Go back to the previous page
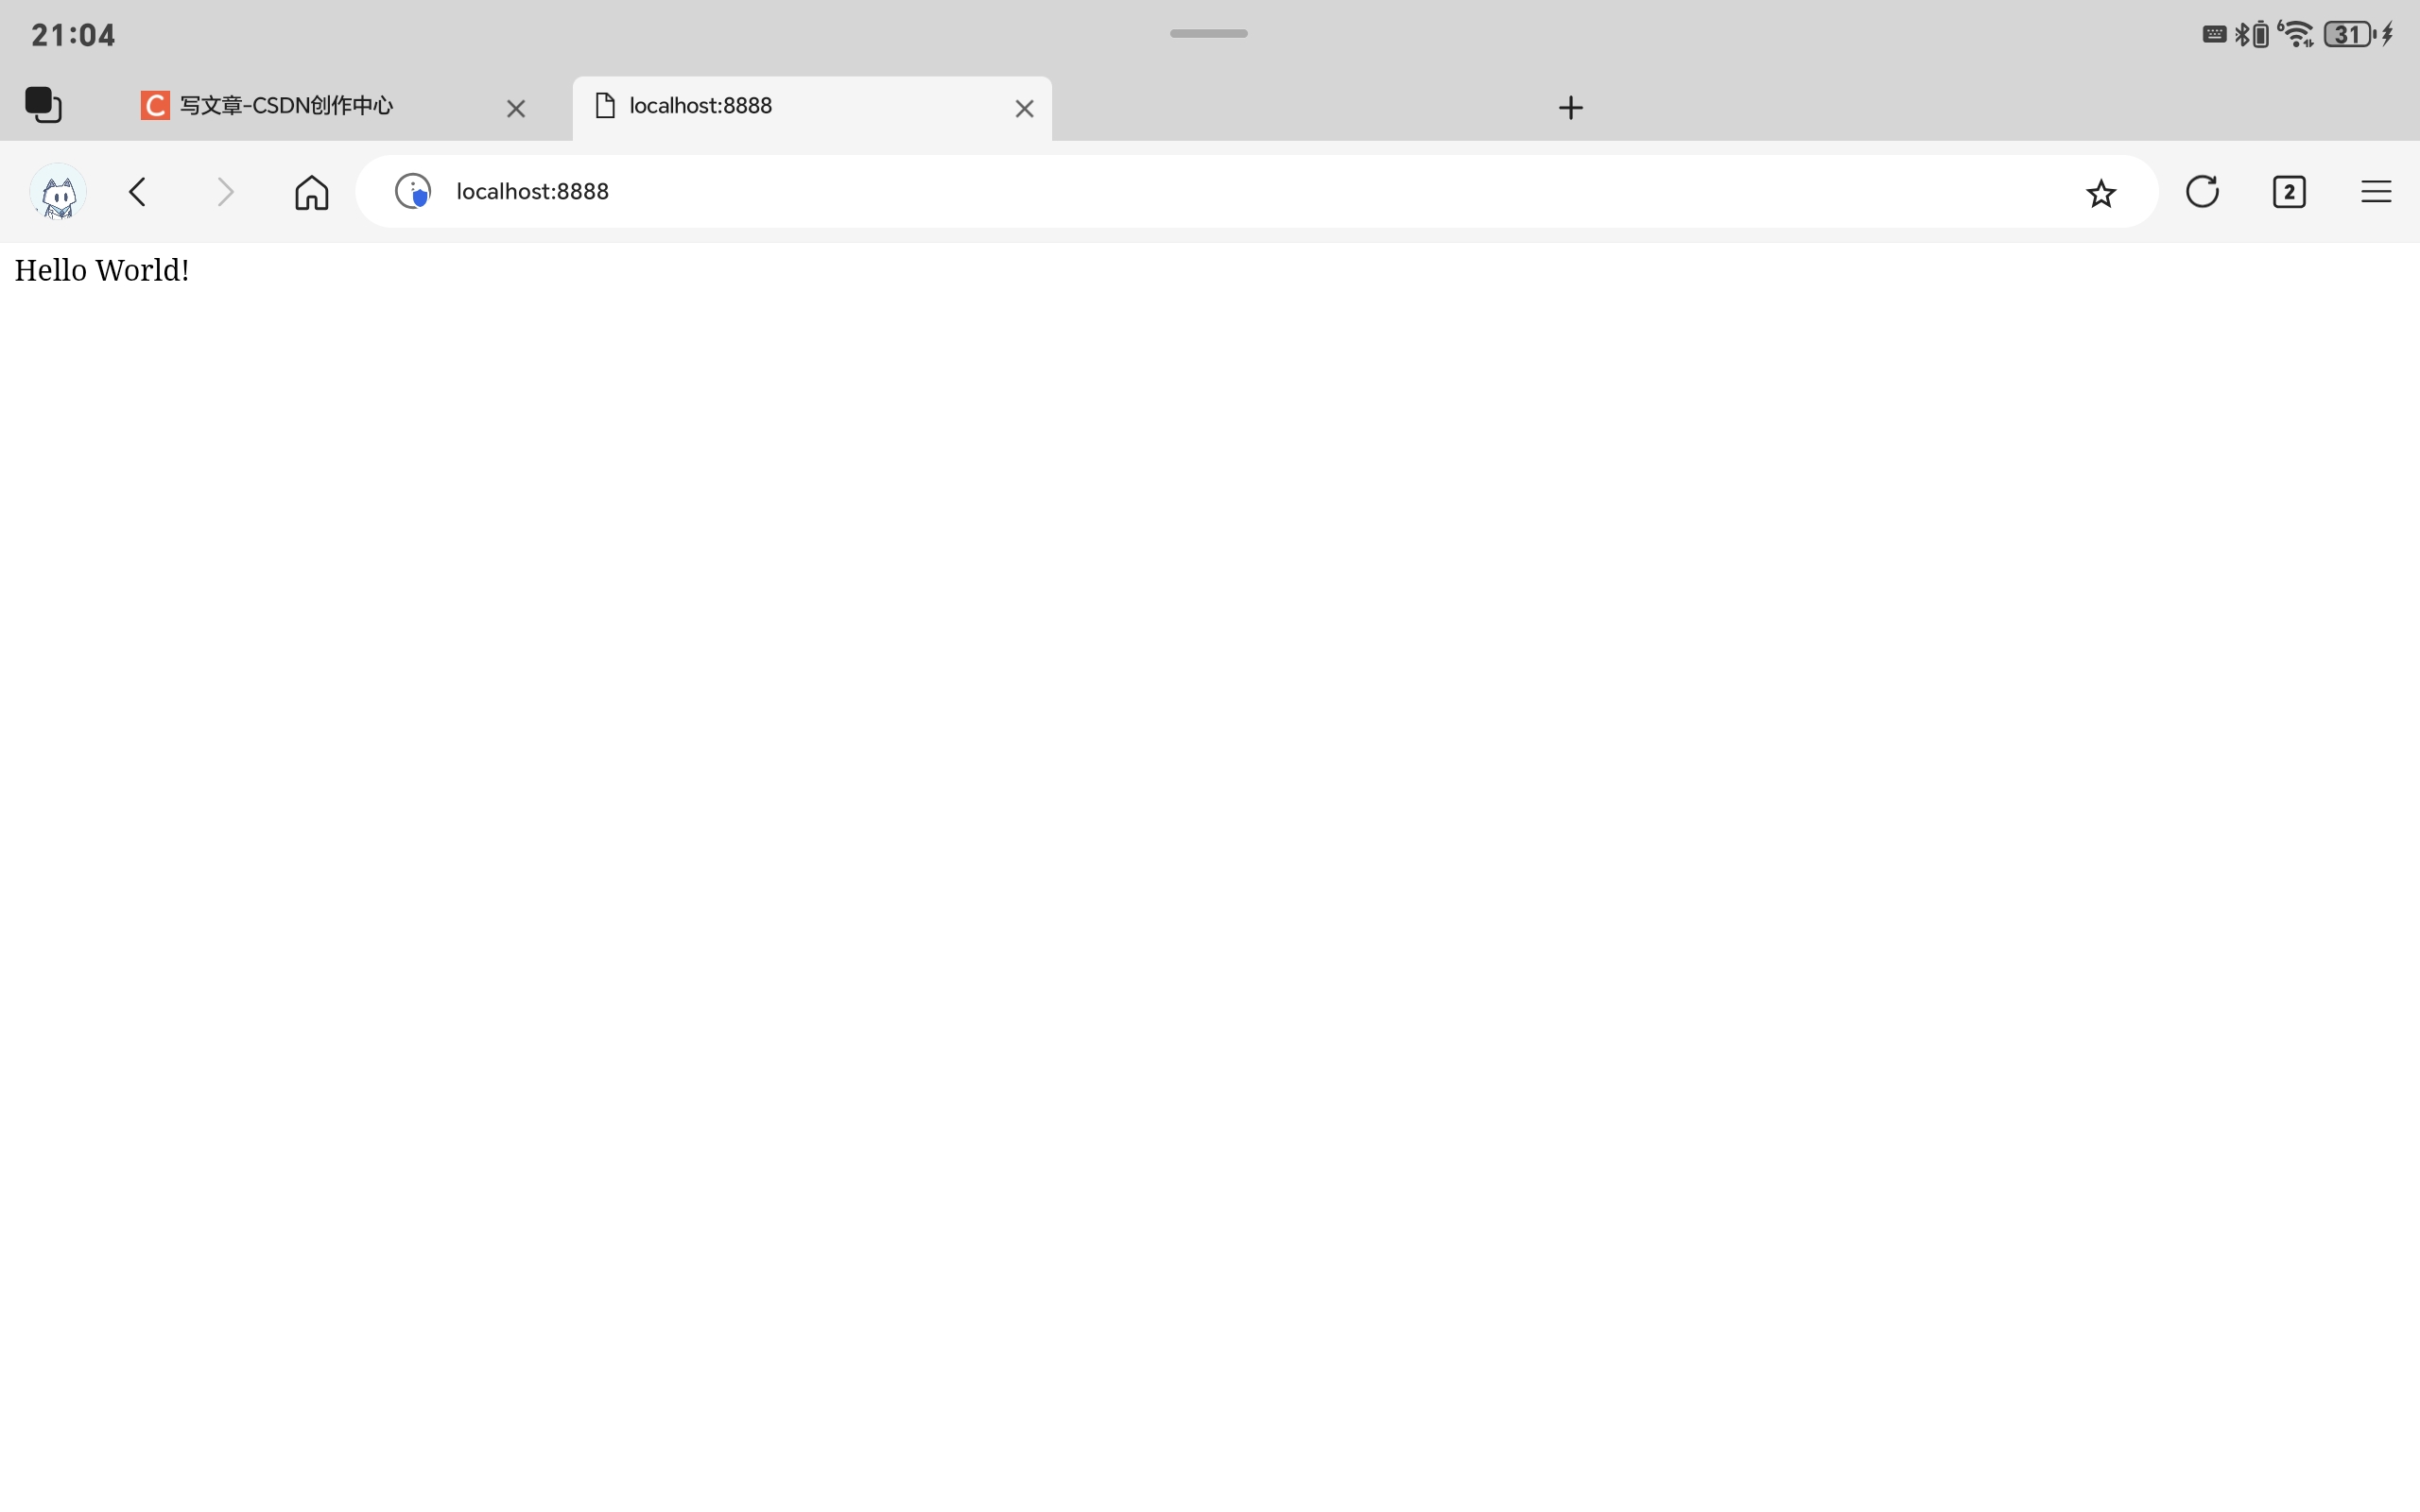Image resolution: width=2420 pixels, height=1512 pixels. tap(138, 192)
